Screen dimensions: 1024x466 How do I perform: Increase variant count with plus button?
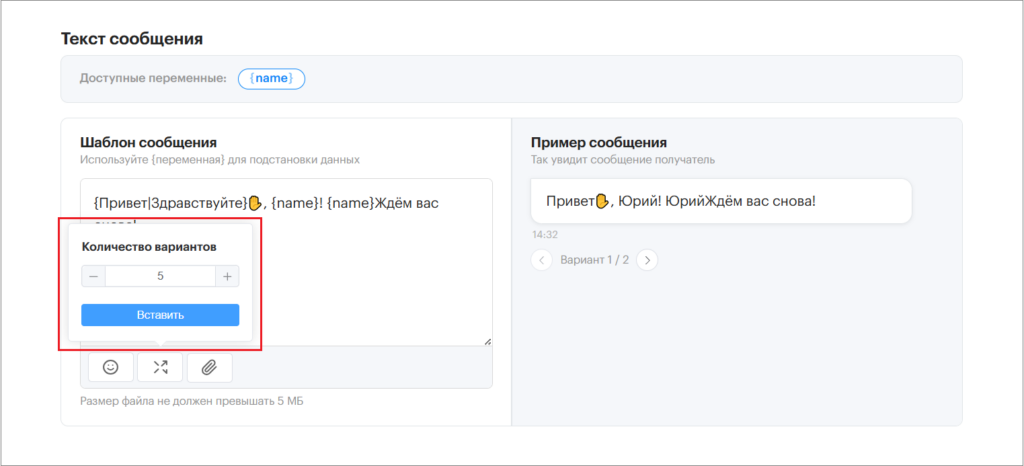point(227,276)
